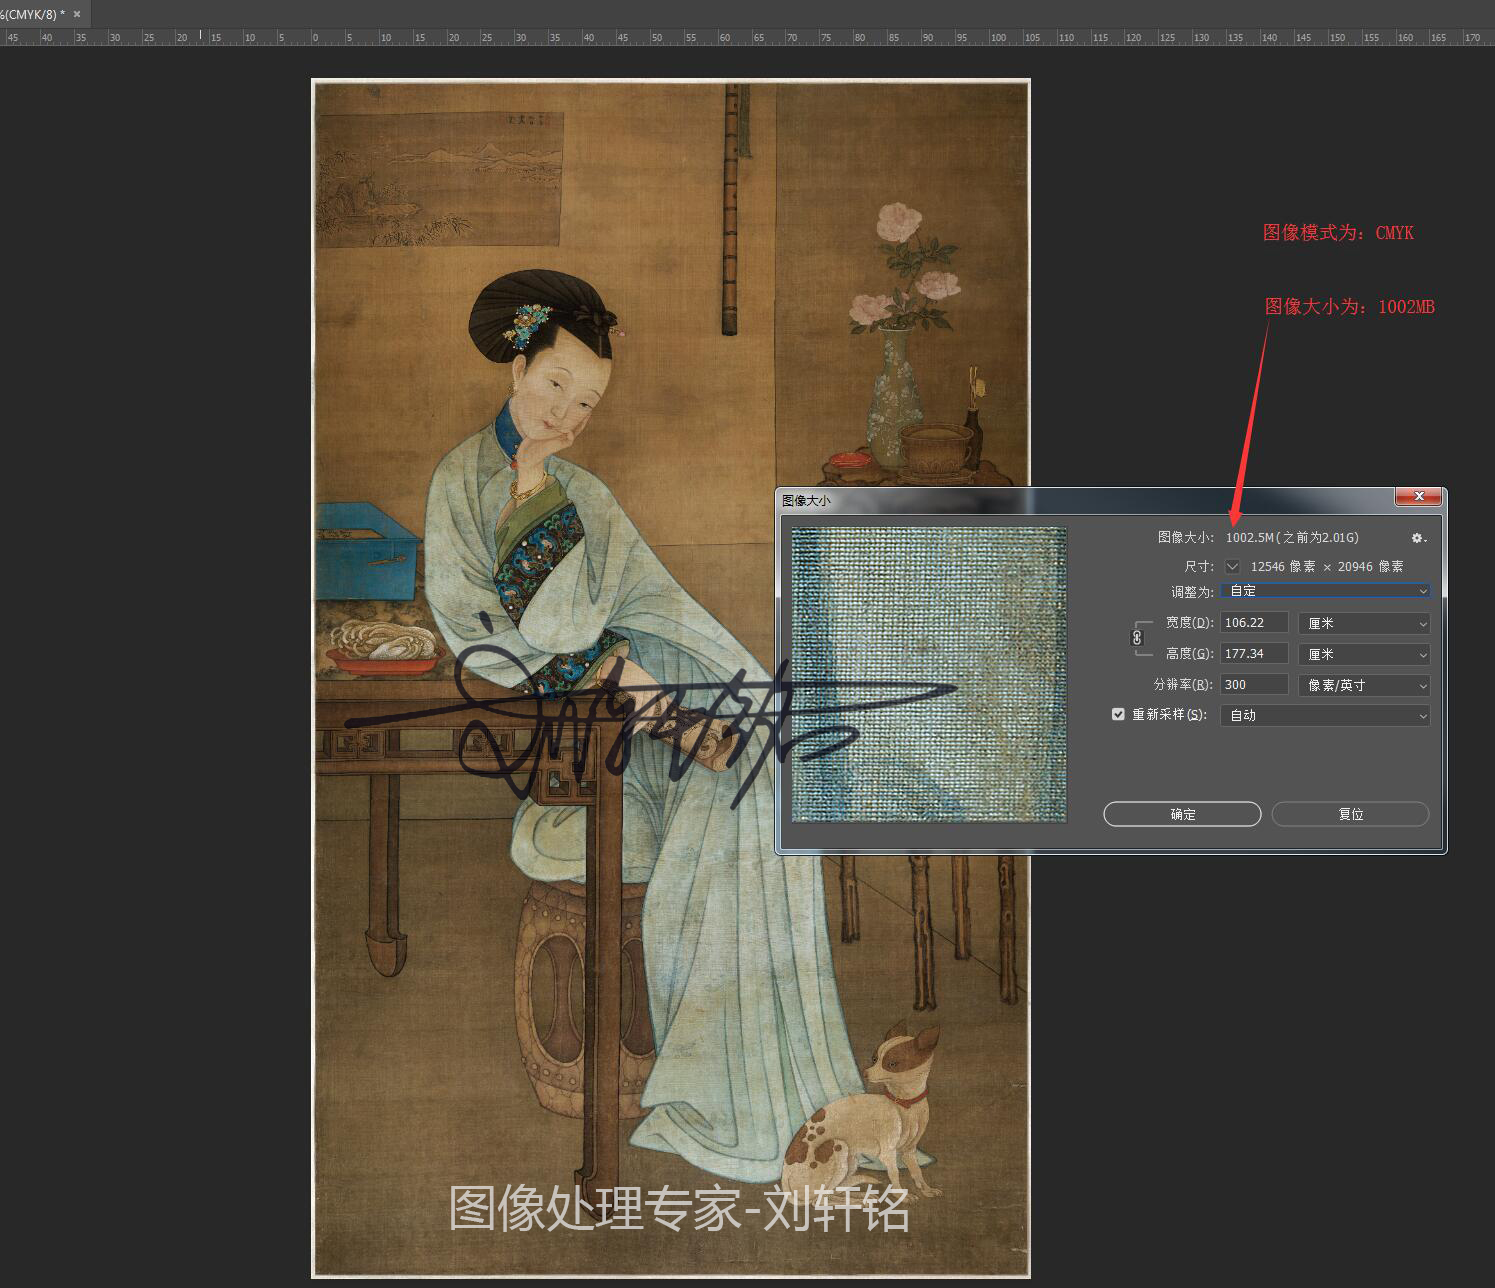Uncheck the 重新采样 resample checkbox
This screenshot has height=1288, width=1495.
1118,714
